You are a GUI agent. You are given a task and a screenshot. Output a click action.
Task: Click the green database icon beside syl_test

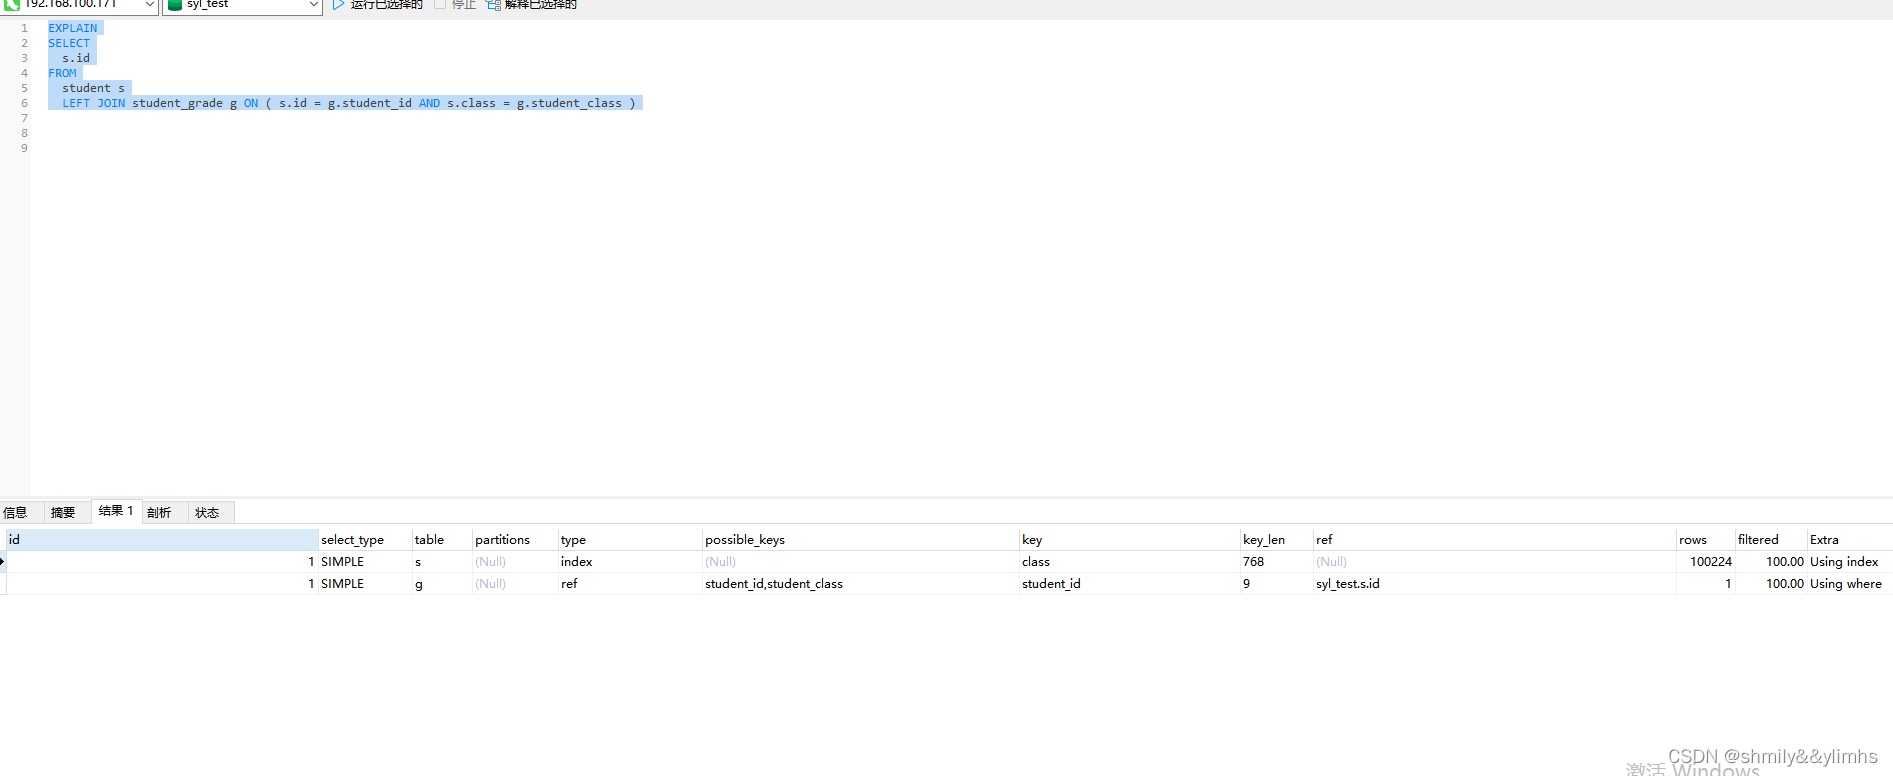tap(175, 5)
